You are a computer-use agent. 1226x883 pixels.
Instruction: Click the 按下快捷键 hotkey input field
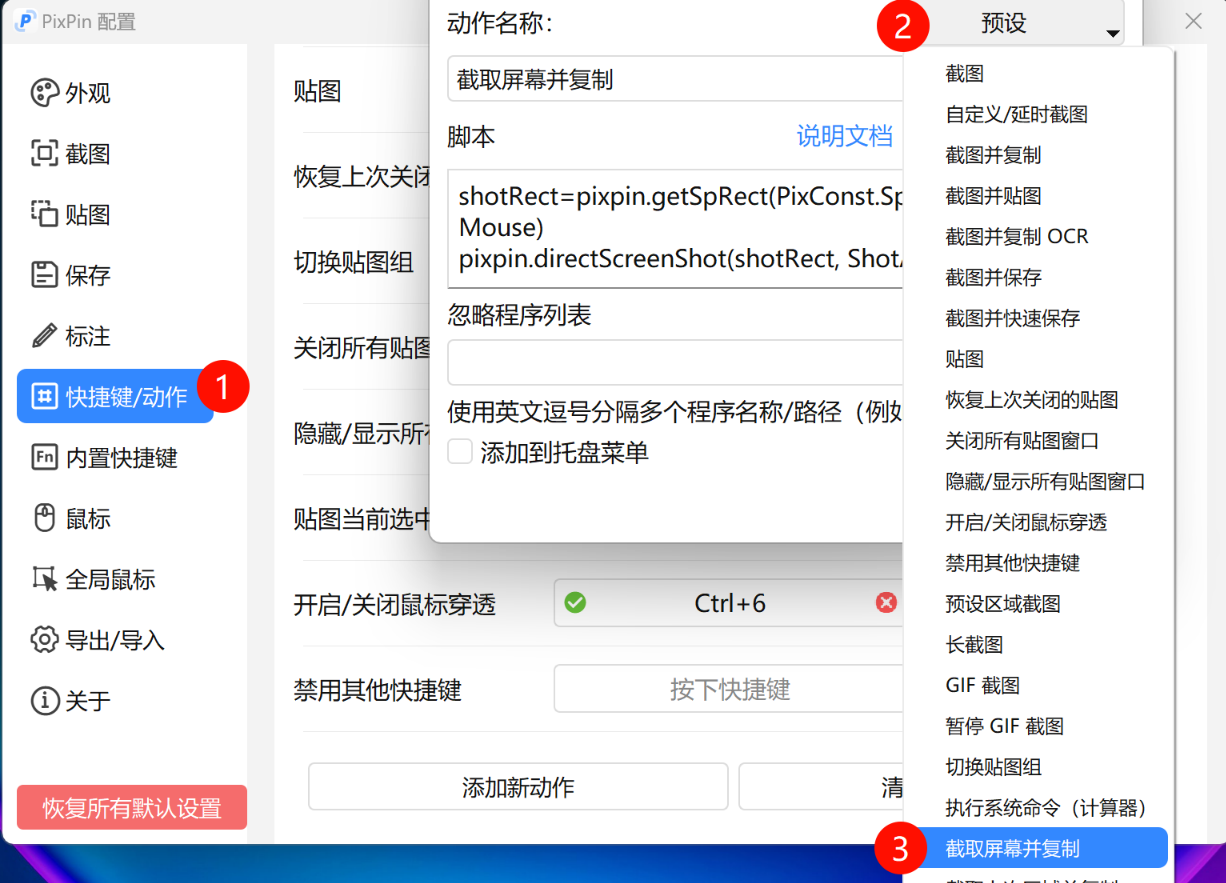point(728,688)
